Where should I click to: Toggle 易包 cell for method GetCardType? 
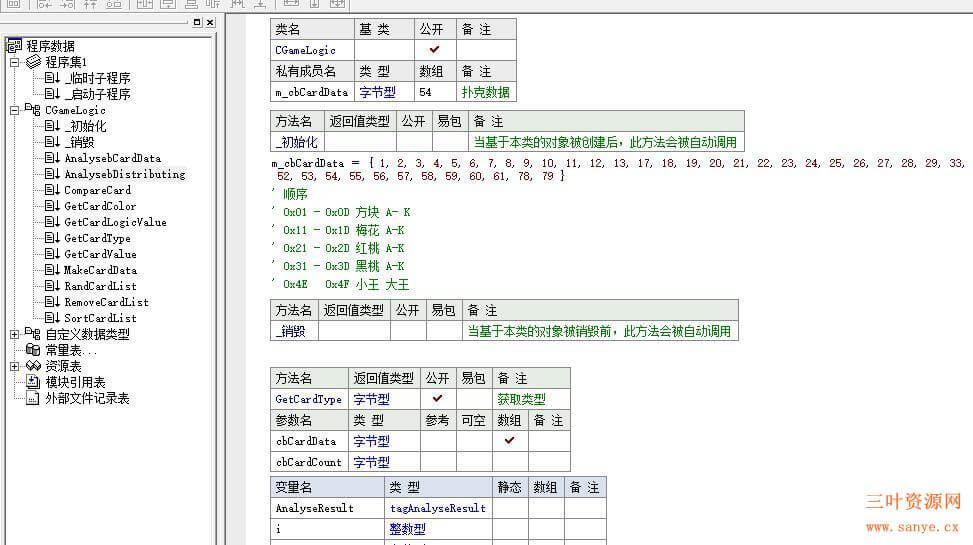[x=474, y=399]
